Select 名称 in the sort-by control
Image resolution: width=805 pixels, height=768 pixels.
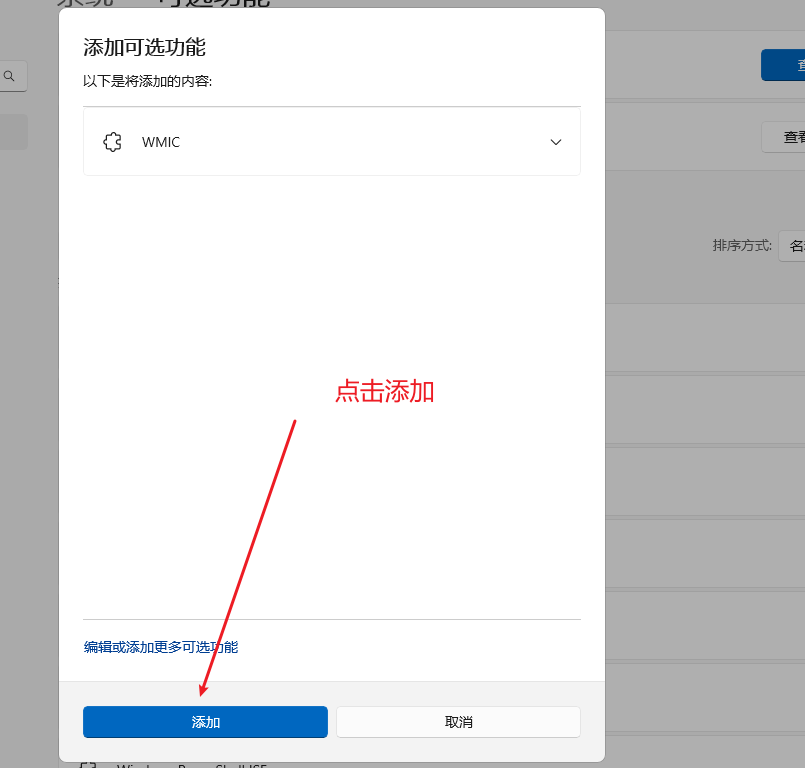click(793, 245)
